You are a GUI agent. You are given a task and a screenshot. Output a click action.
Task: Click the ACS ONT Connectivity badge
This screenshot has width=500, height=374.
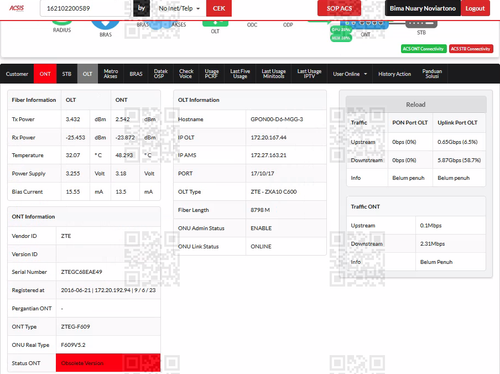tap(423, 49)
